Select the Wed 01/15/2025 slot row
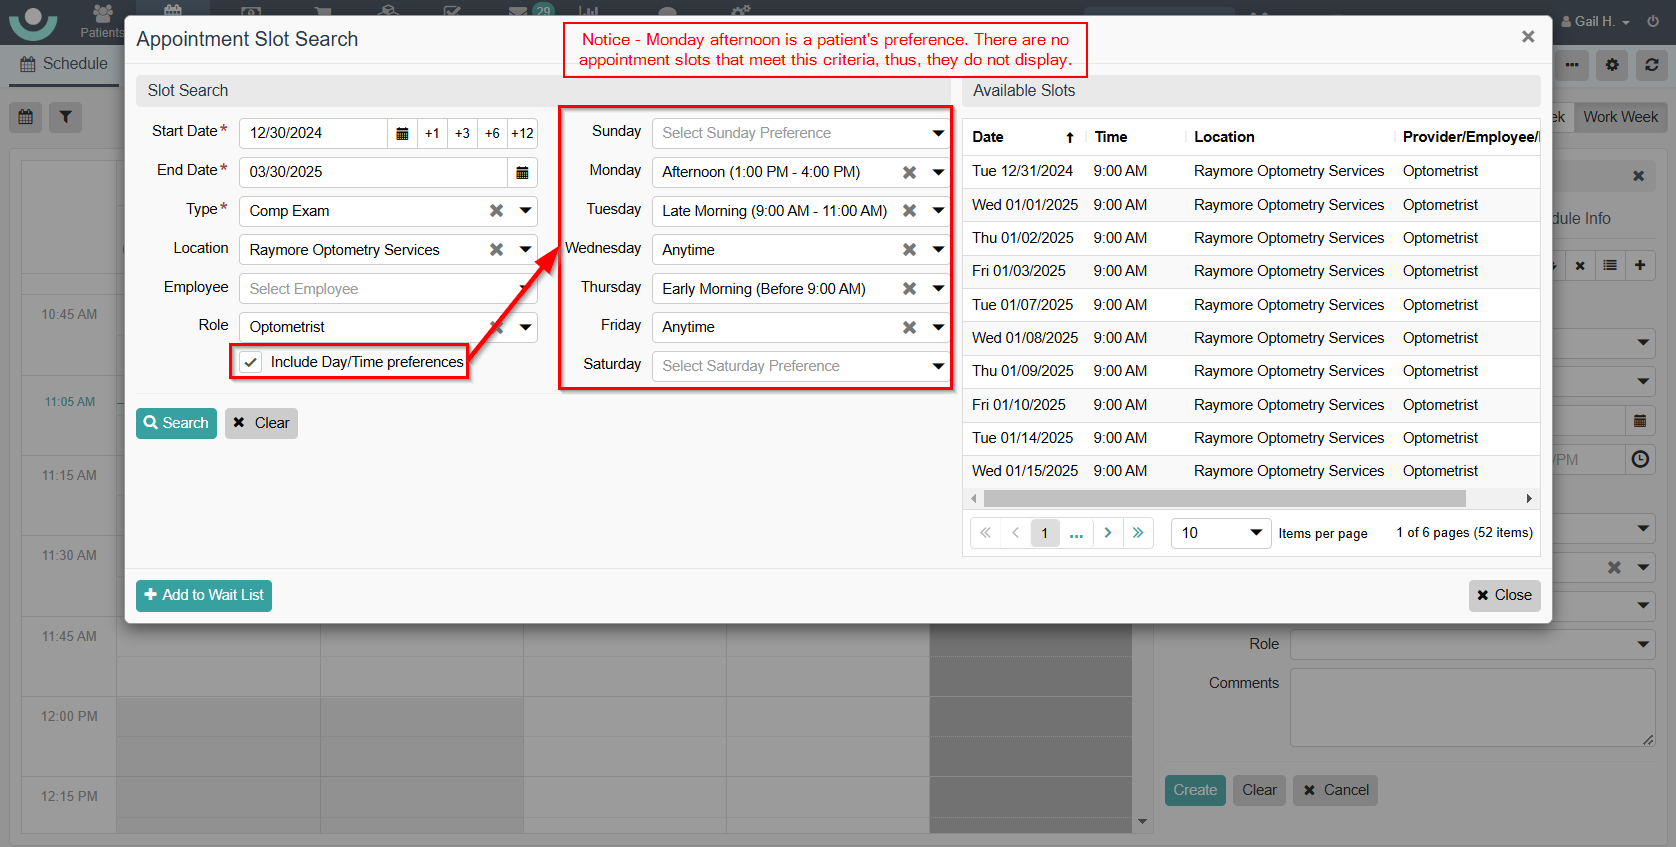The height and width of the screenshot is (847, 1676). (1252, 471)
